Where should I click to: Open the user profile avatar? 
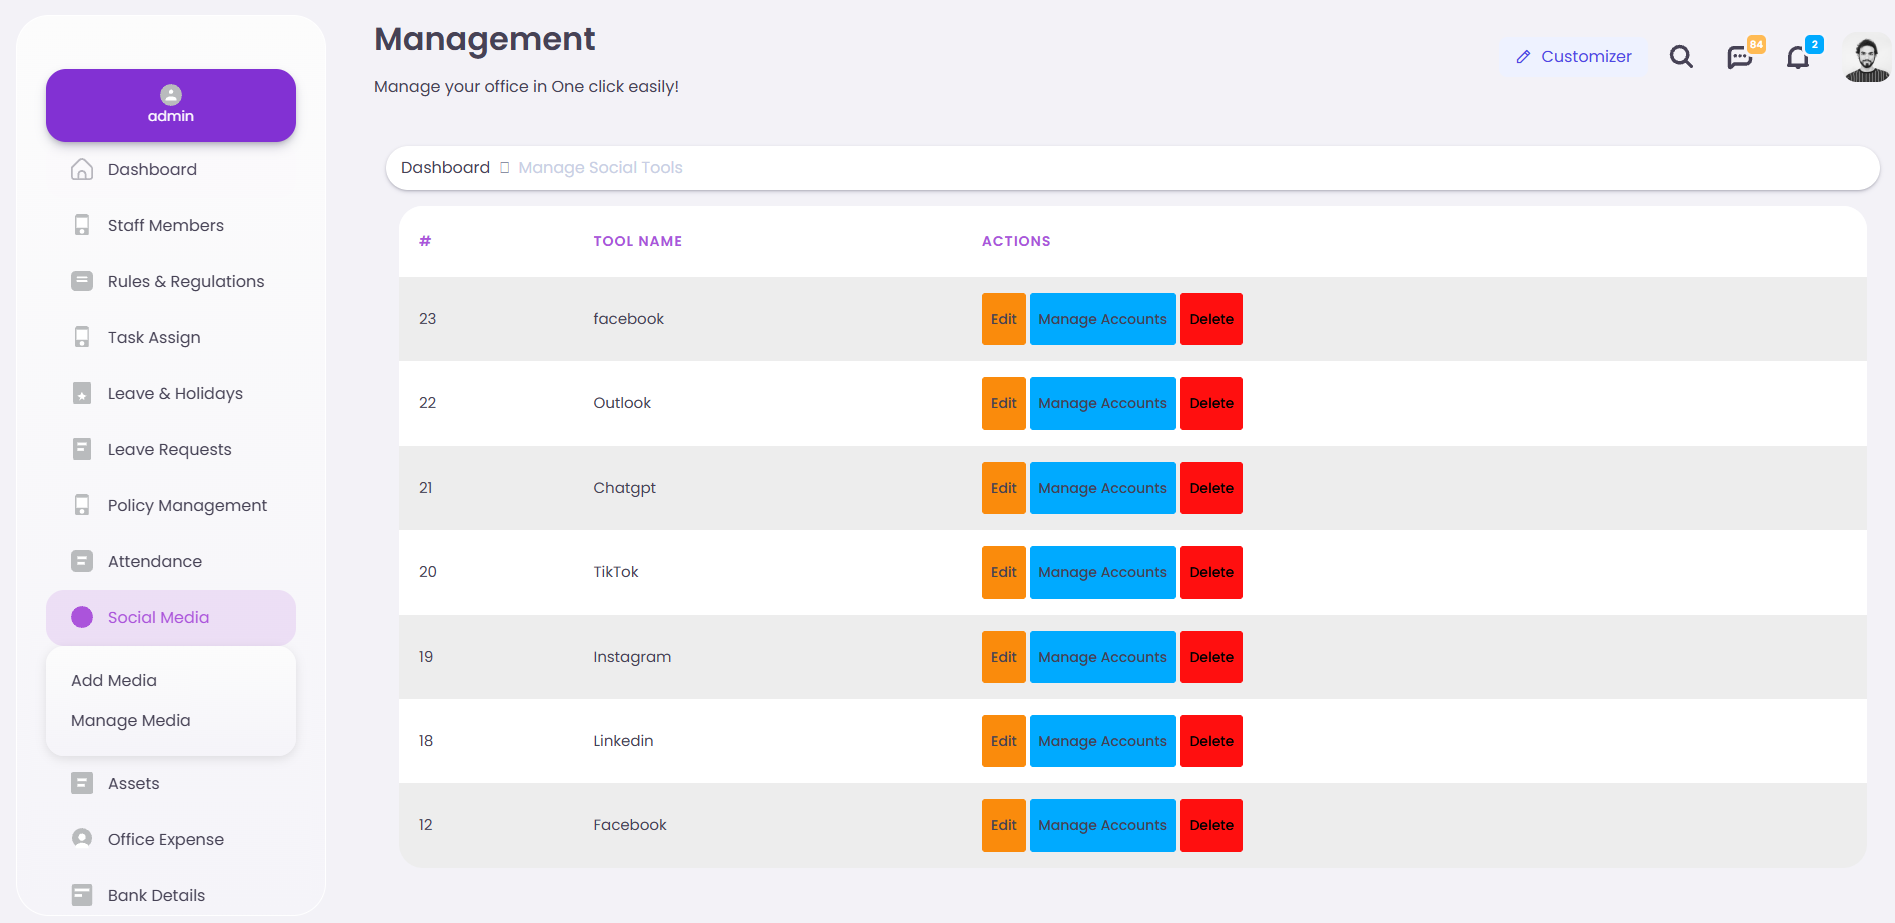tap(1867, 57)
